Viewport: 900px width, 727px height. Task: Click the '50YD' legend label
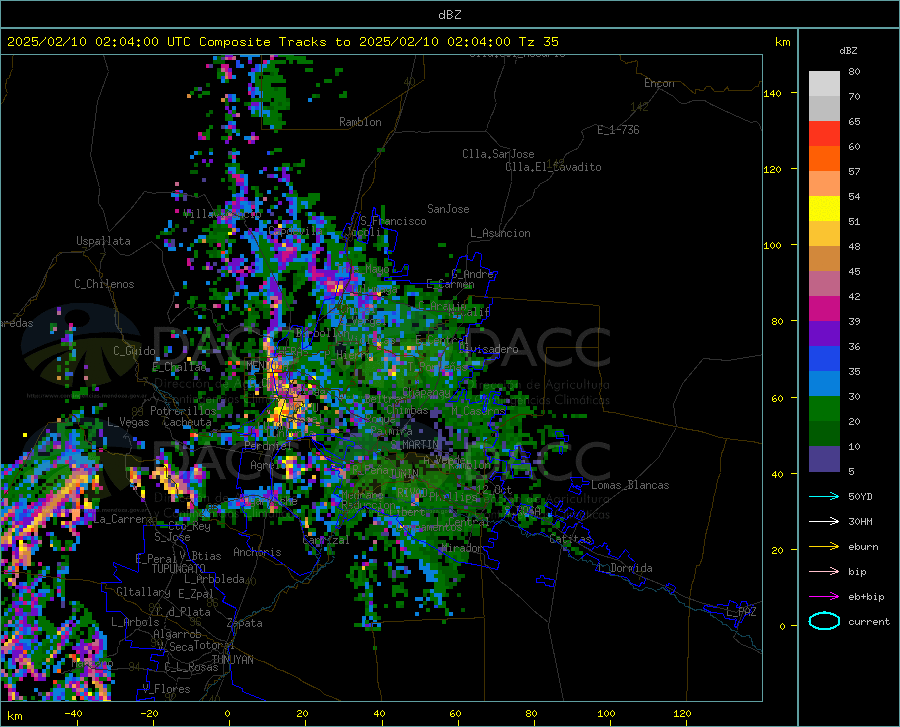coord(860,496)
